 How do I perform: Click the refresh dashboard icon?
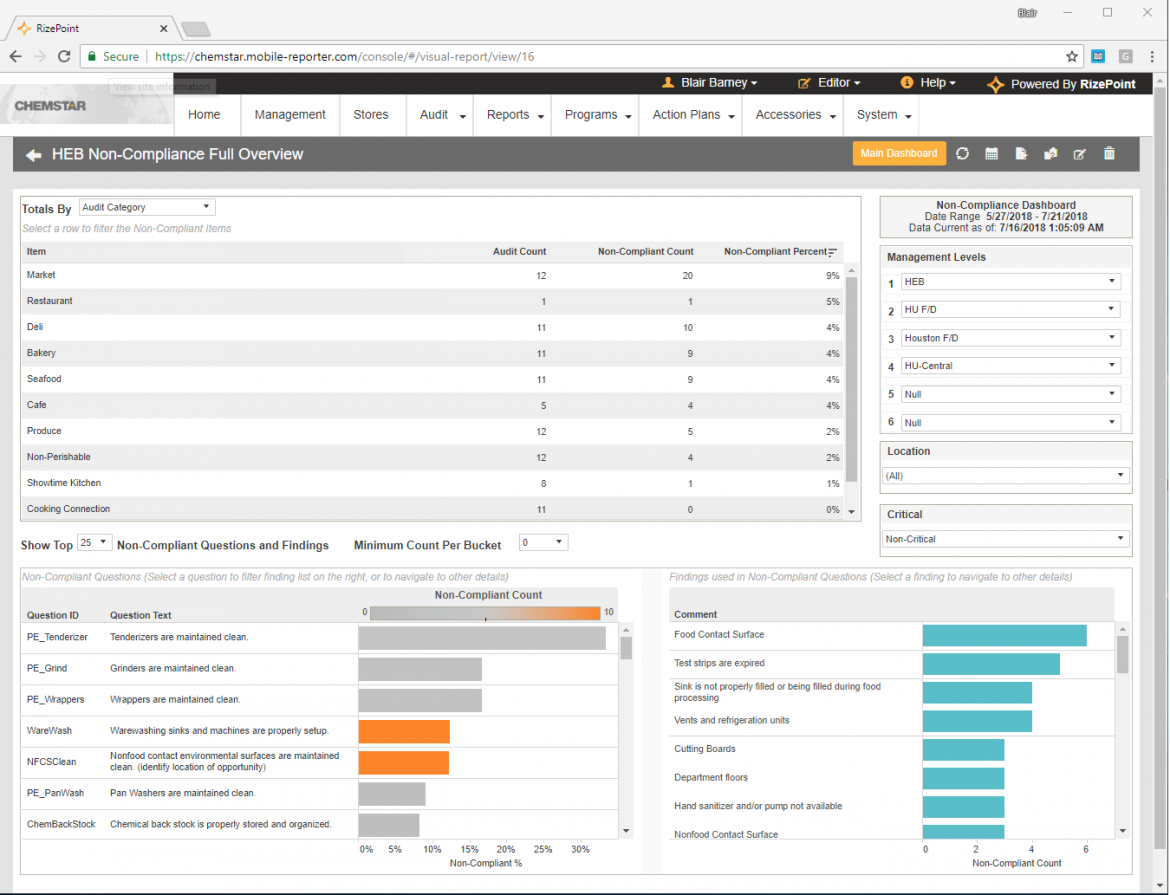[963, 154]
